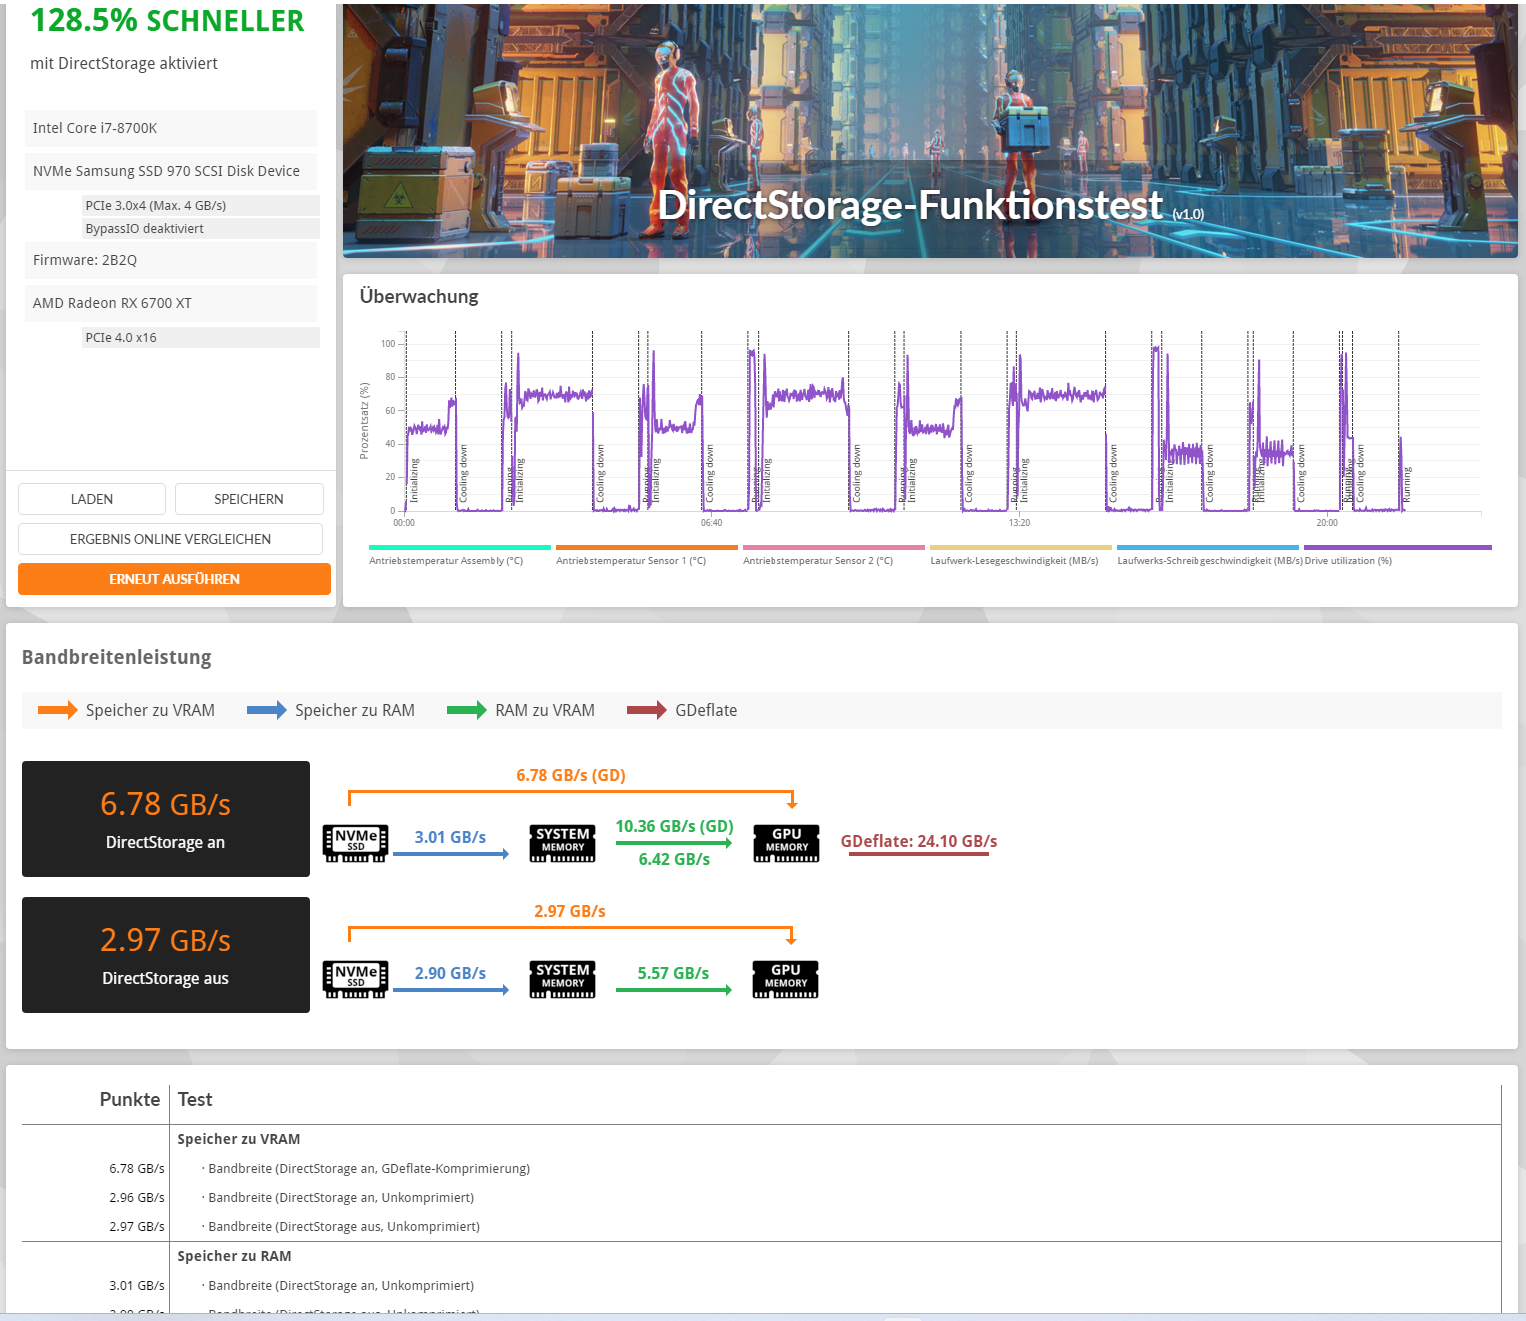Click ERNEUT AUSFÜHREN to rerun test
Viewport: 1526px width, 1321px height.
click(x=174, y=579)
